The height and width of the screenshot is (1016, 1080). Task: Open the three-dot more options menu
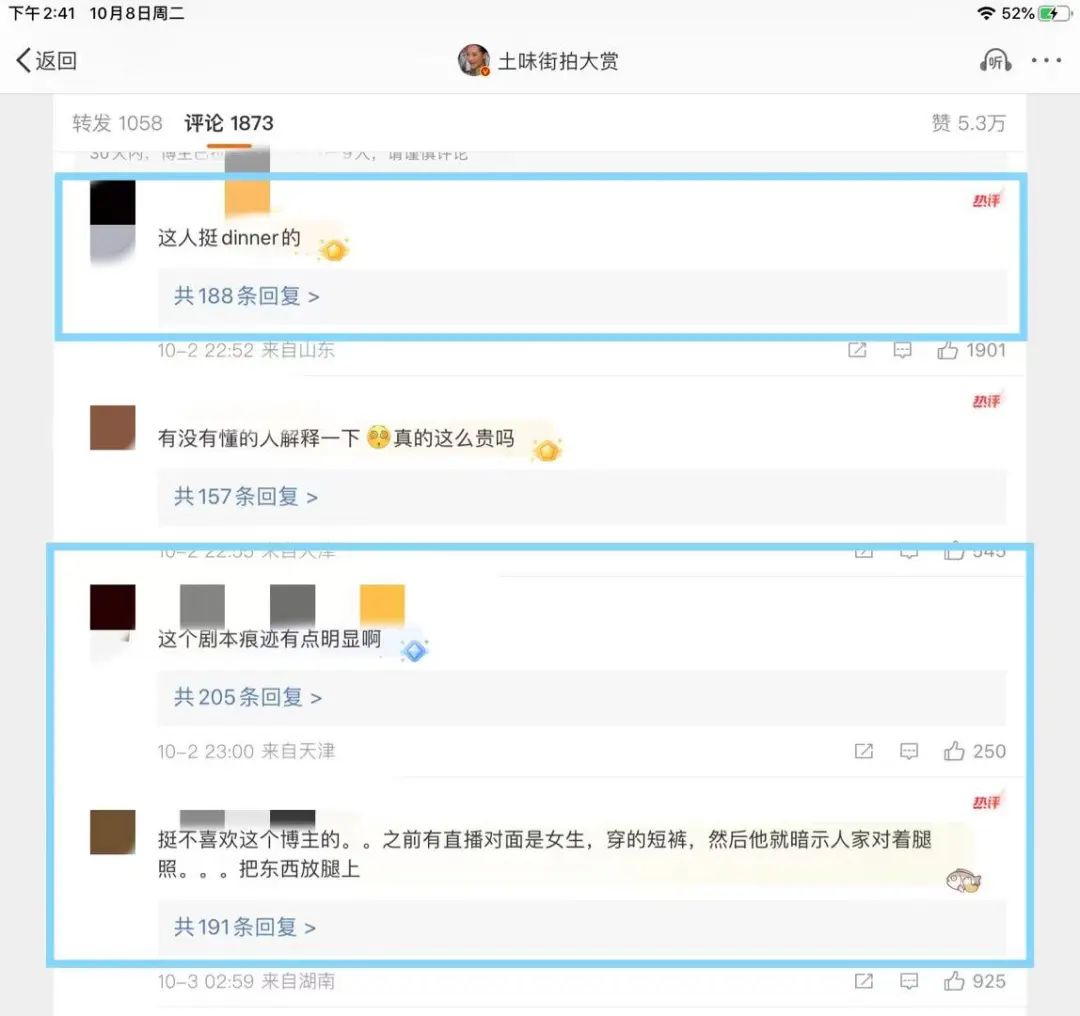(x=1046, y=61)
